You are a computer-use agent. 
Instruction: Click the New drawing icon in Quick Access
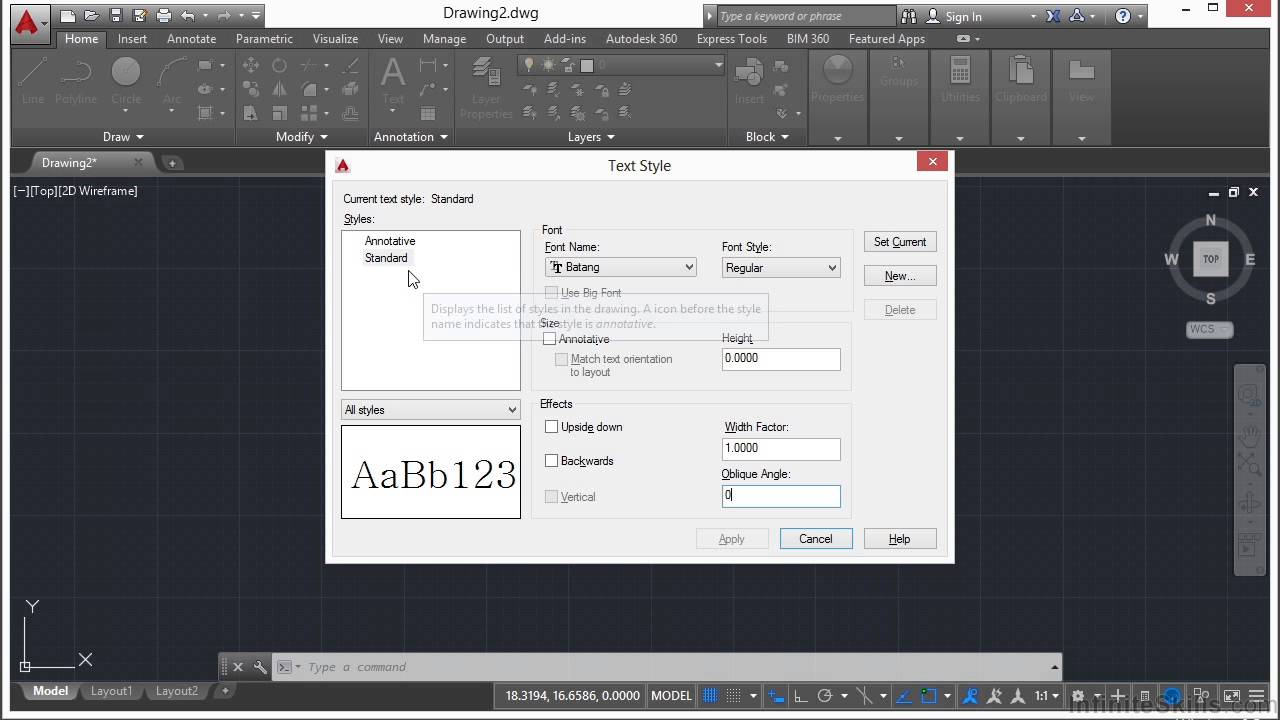(x=67, y=16)
